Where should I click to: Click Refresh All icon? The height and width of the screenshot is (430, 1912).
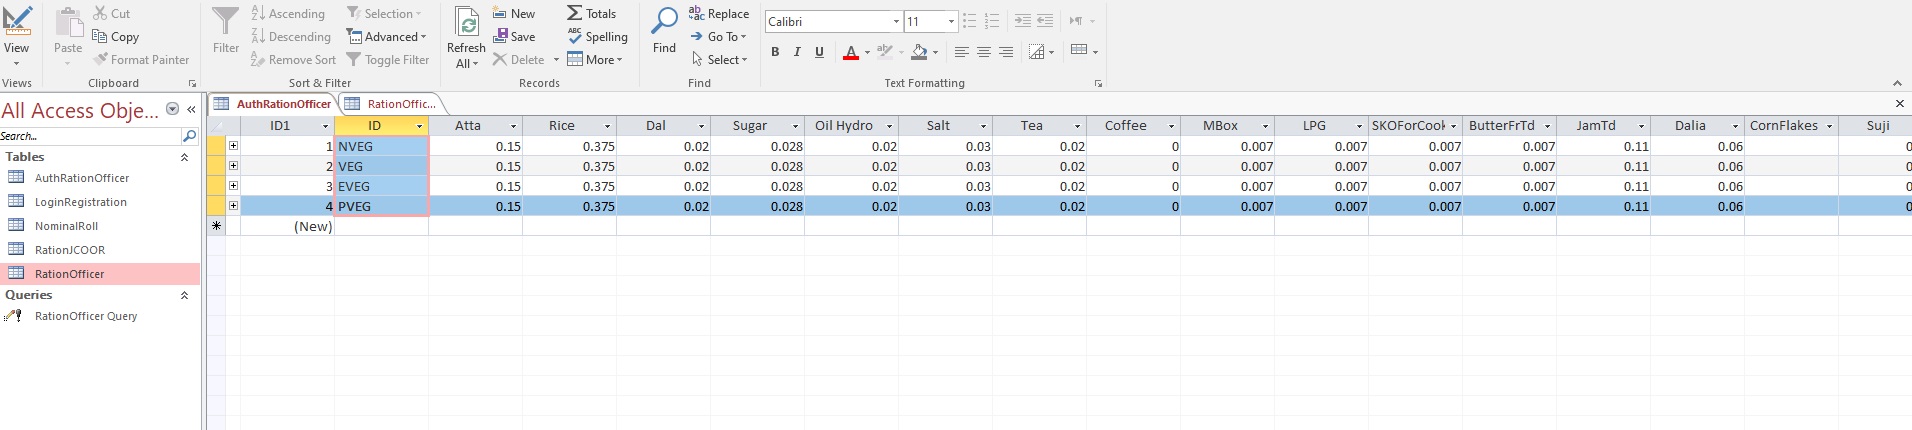point(466,22)
